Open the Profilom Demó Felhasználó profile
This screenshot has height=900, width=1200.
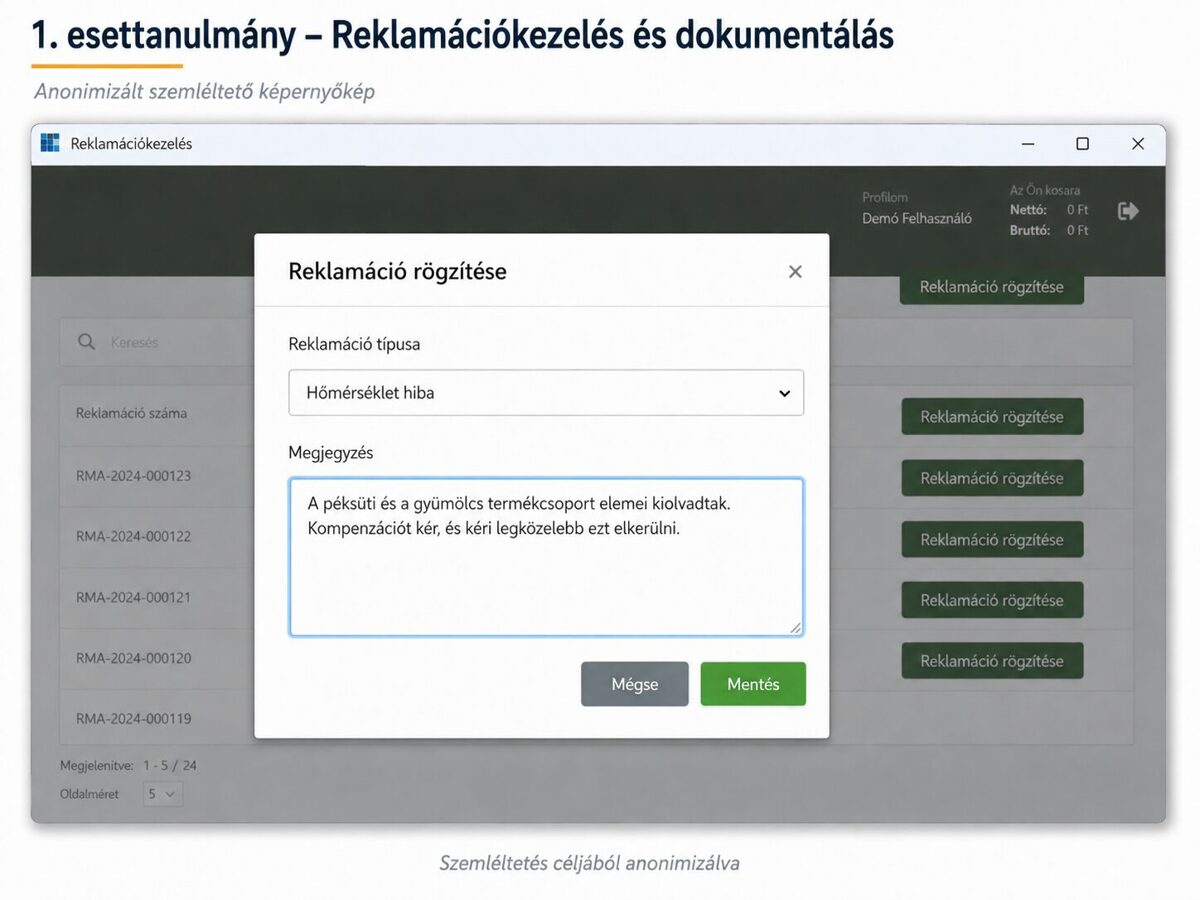[x=917, y=208]
